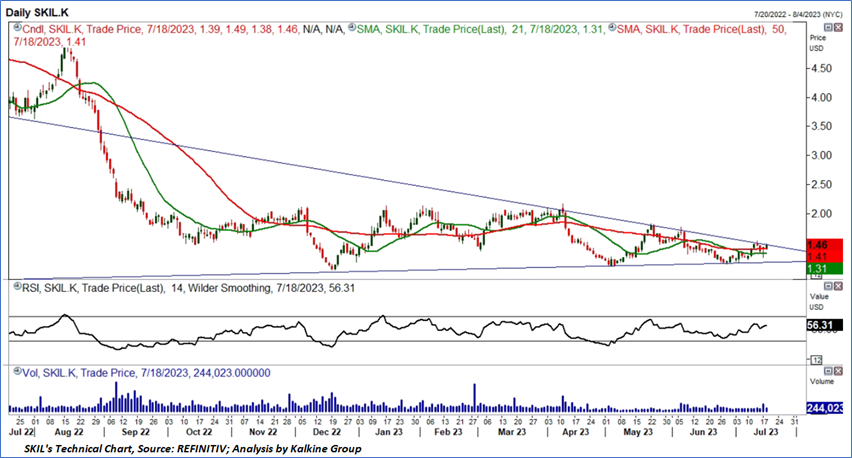Click the circle icon before RSI legend
Viewport: 852px width, 458px height.
click(x=17, y=286)
